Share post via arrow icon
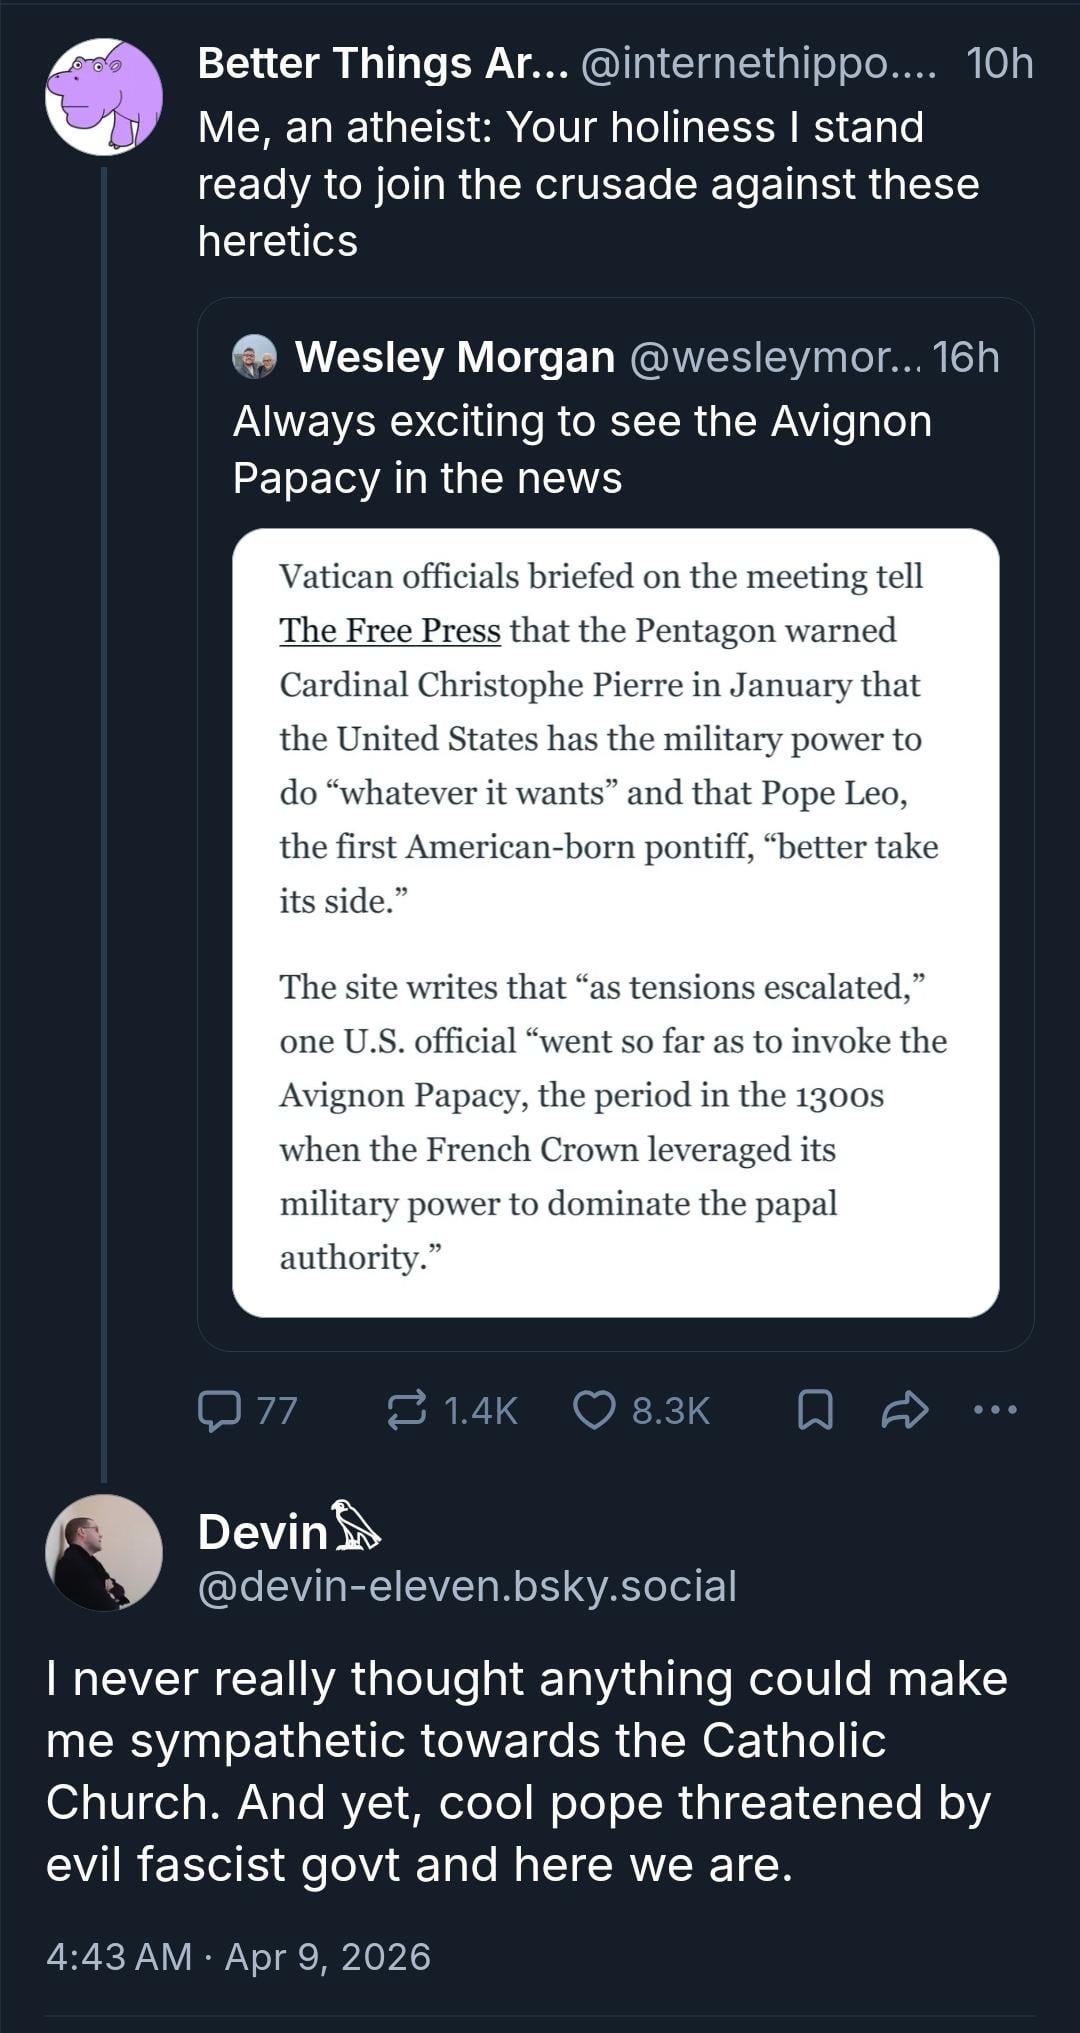The height and width of the screenshot is (2033, 1080). pyautogui.click(x=905, y=1410)
